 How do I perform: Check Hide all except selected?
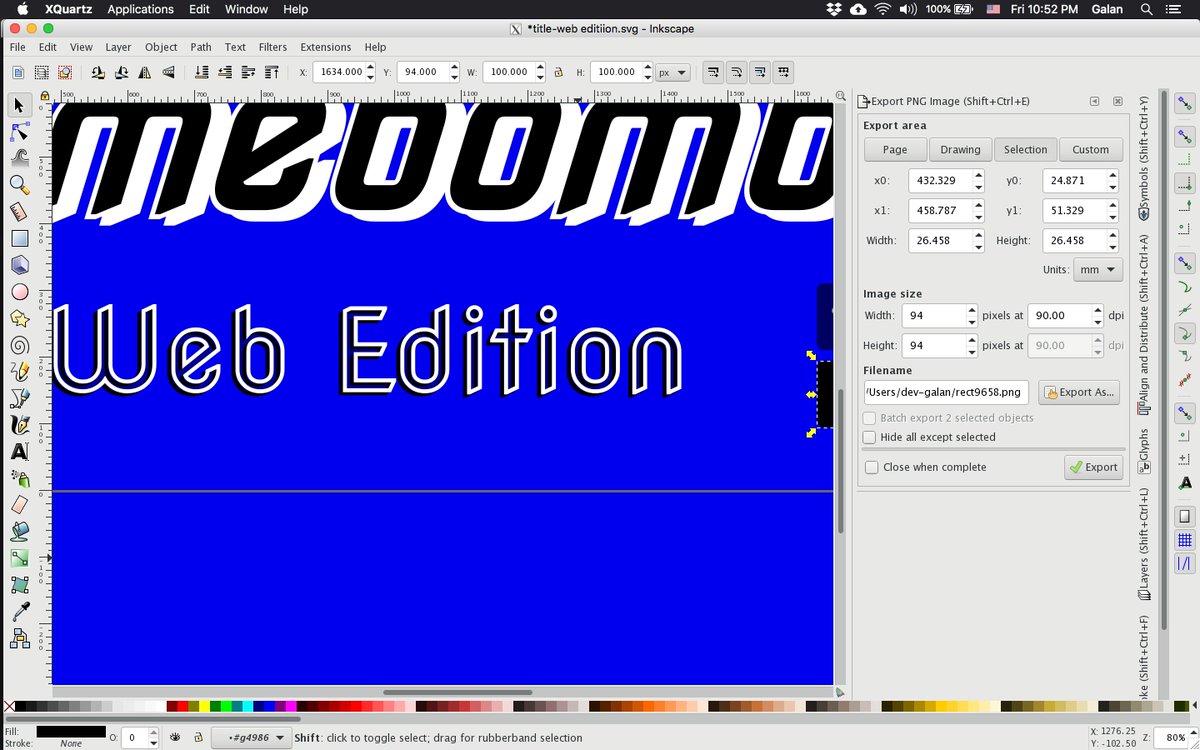point(870,437)
